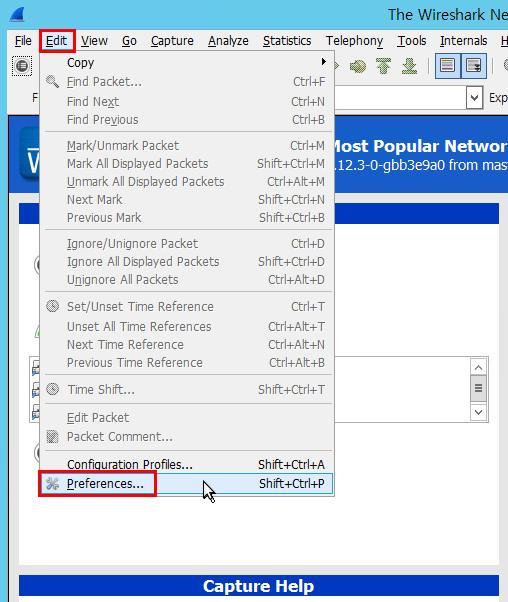Click the list scroll up arrow
The image size is (508, 602).
tap(478, 368)
